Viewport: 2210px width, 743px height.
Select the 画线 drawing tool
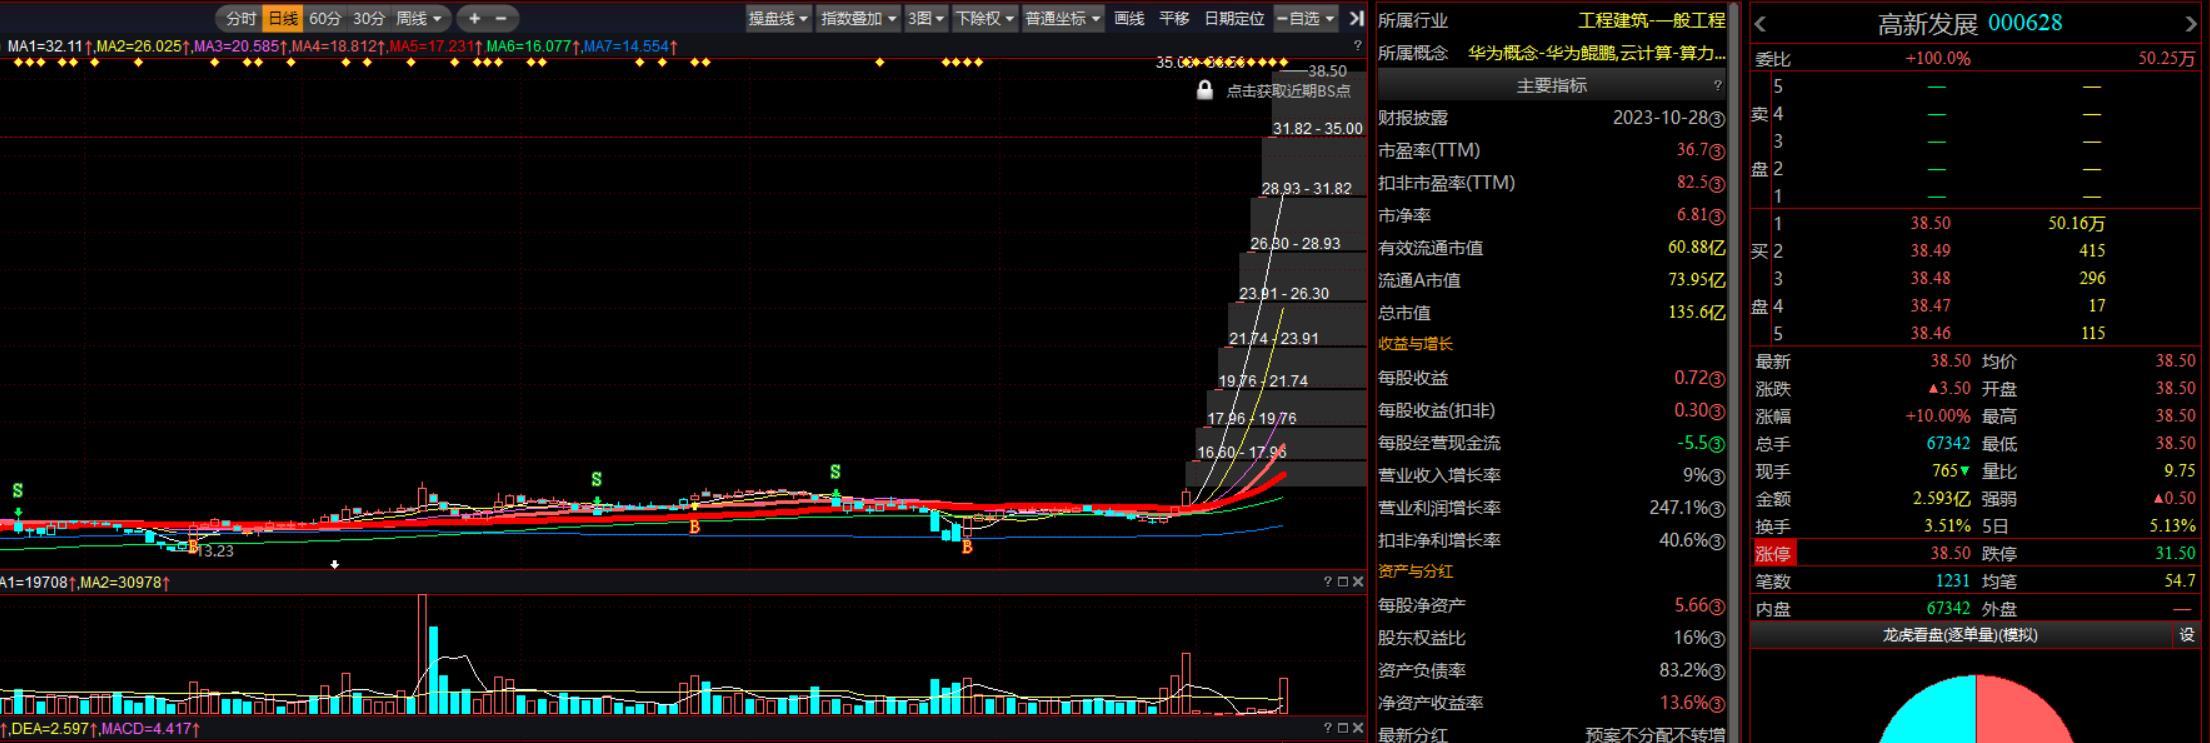pos(1129,18)
